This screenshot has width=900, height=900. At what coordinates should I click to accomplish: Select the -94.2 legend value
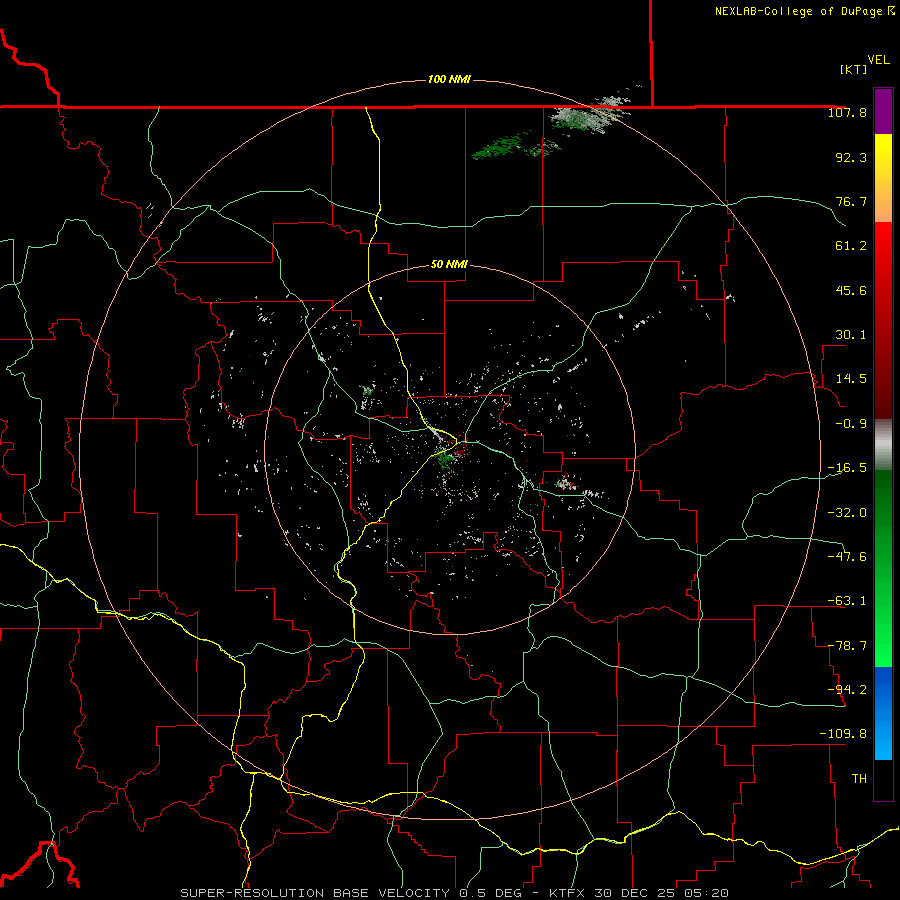pos(847,689)
